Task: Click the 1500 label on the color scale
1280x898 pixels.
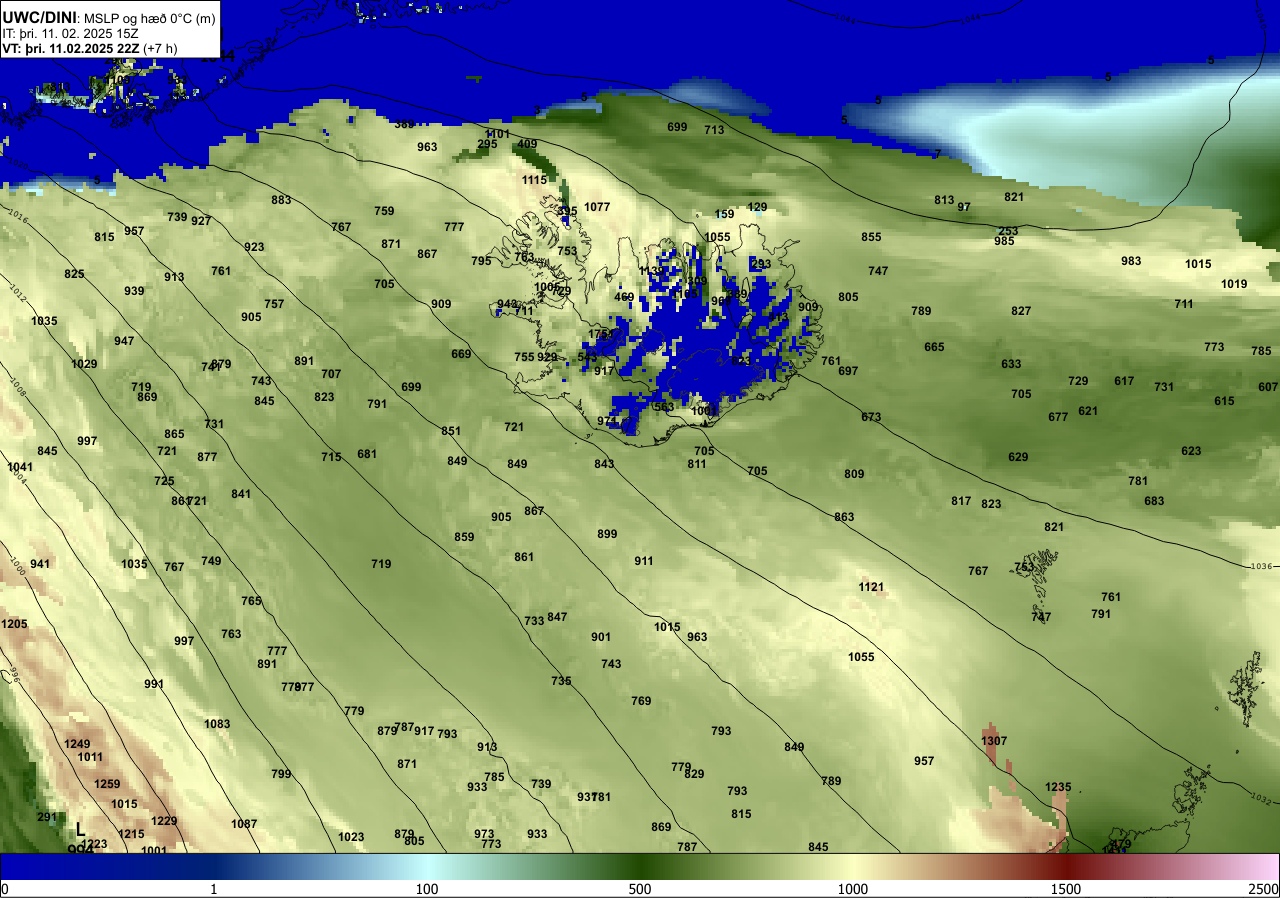Action: tap(1065, 890)
